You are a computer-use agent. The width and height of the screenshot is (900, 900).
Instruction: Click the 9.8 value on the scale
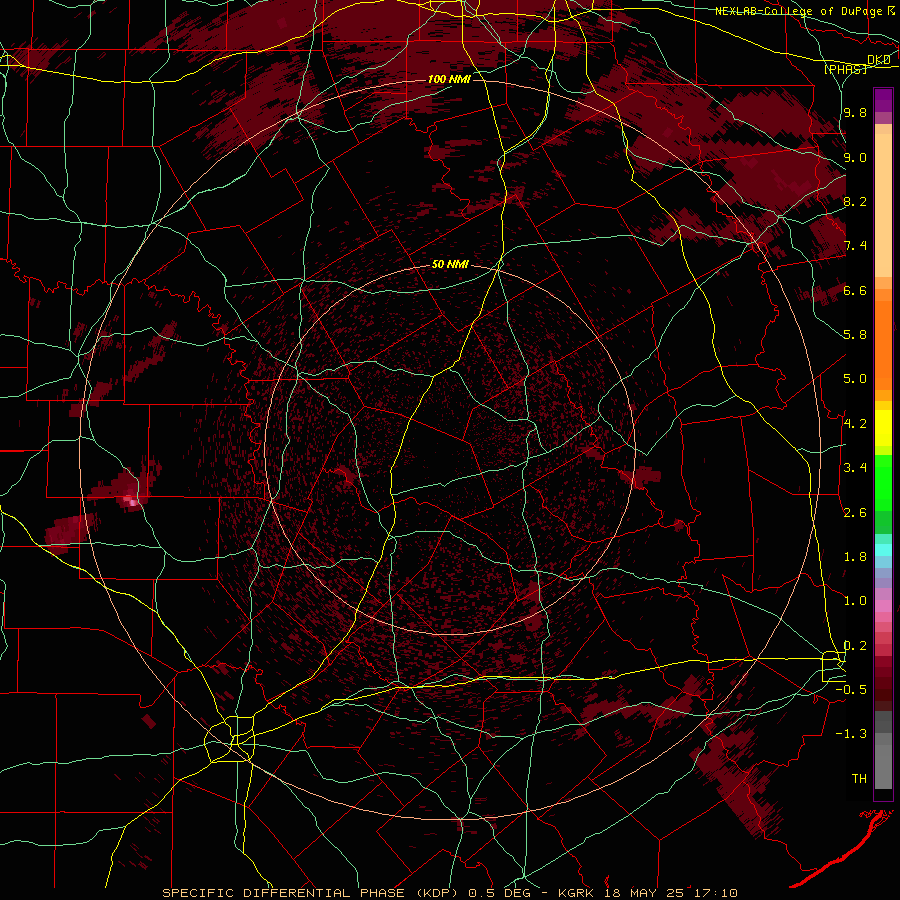pos(855,113)
